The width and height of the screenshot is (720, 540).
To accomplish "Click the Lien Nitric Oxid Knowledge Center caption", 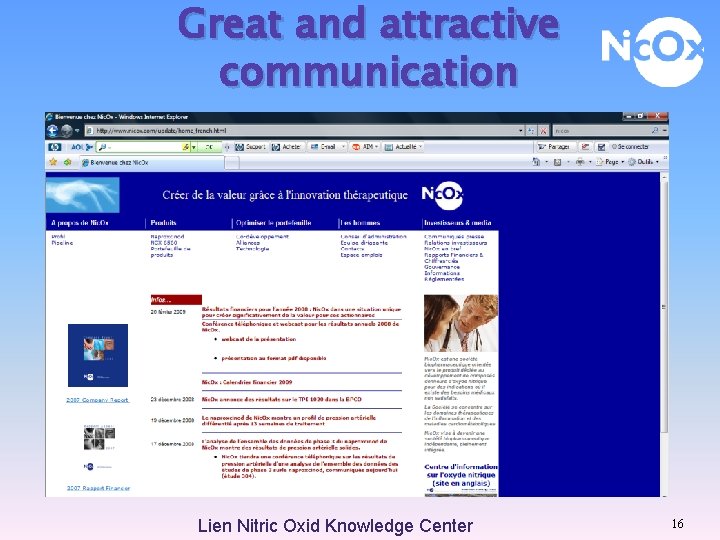I will tap(335, 526).
